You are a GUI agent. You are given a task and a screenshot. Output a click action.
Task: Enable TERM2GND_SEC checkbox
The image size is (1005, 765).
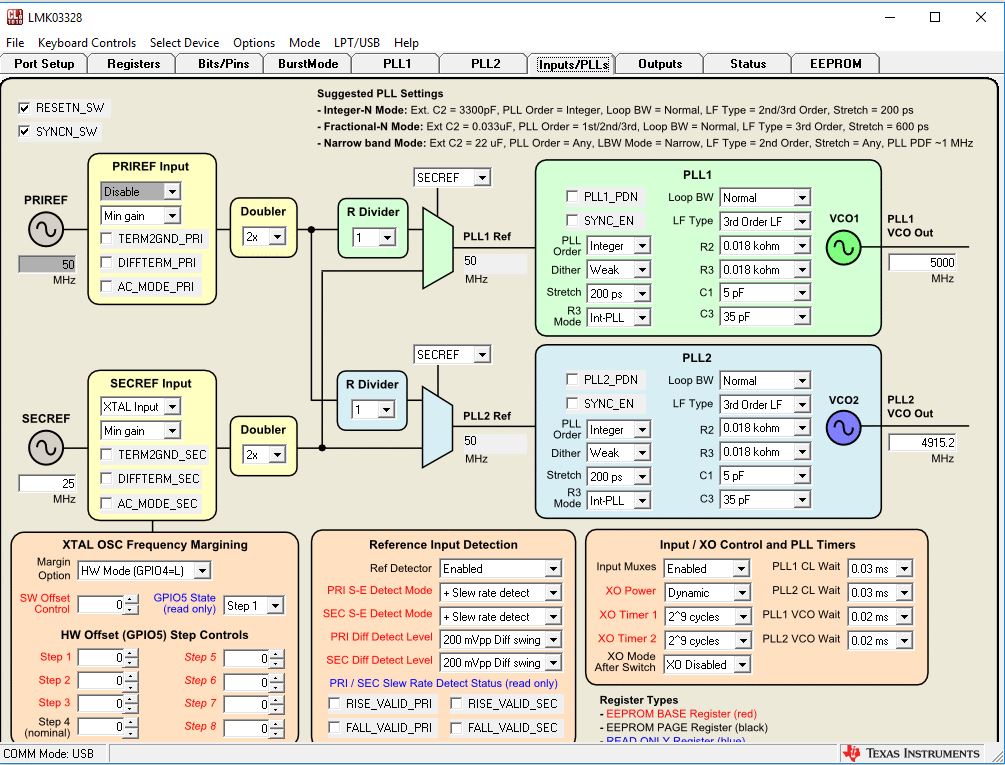[x=106, y=454]
